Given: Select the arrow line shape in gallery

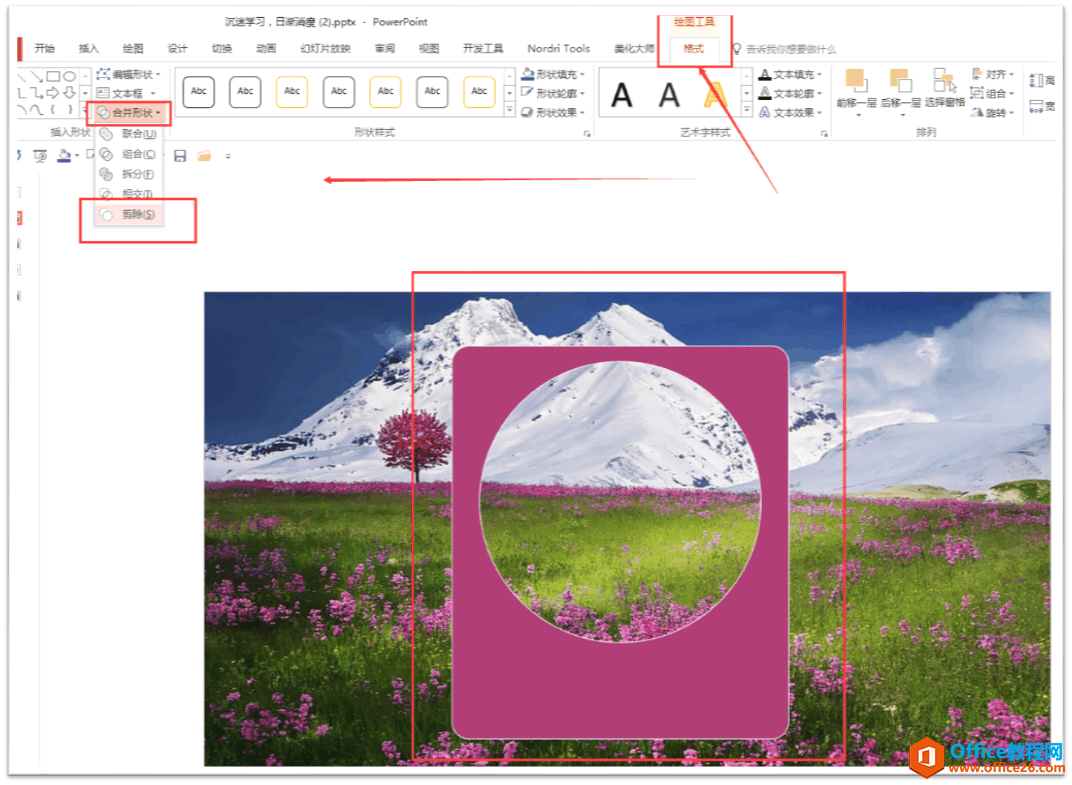Looking at the screenshot, I should (37, 76).
